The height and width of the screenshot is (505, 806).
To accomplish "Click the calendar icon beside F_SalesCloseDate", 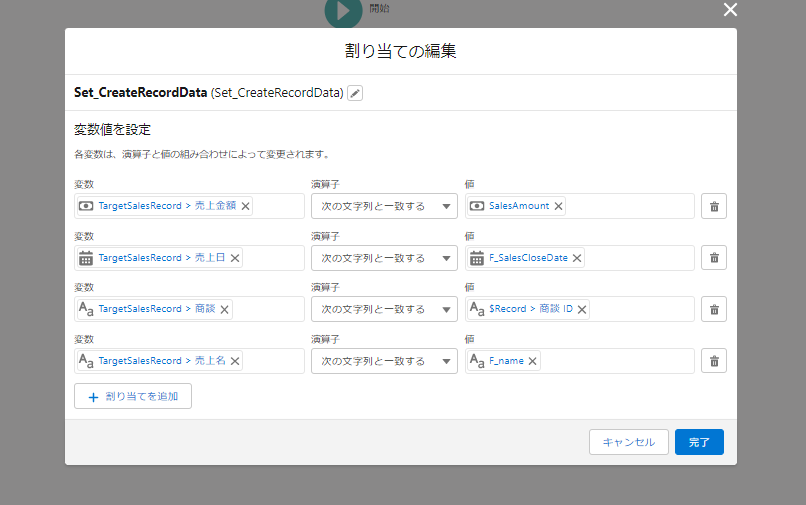I will [477, 258].
